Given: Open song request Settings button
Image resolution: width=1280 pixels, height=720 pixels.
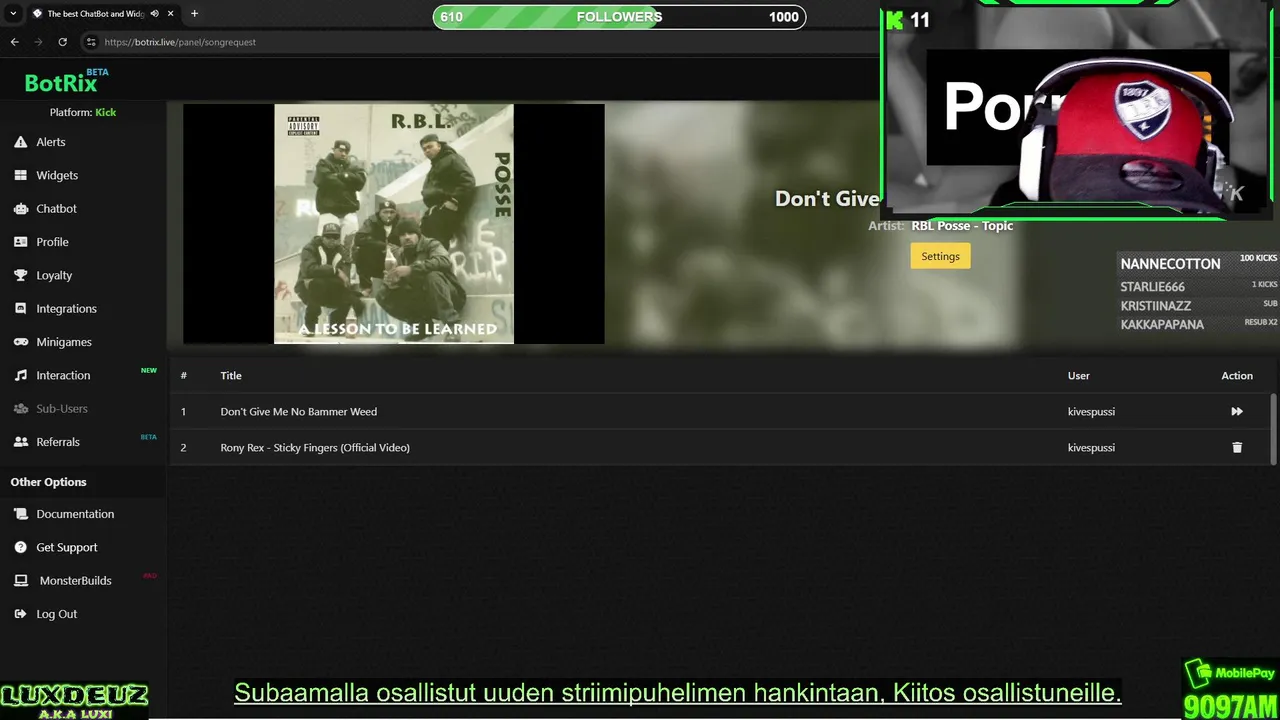Looking at the screenshot, I should coord(940,256).
